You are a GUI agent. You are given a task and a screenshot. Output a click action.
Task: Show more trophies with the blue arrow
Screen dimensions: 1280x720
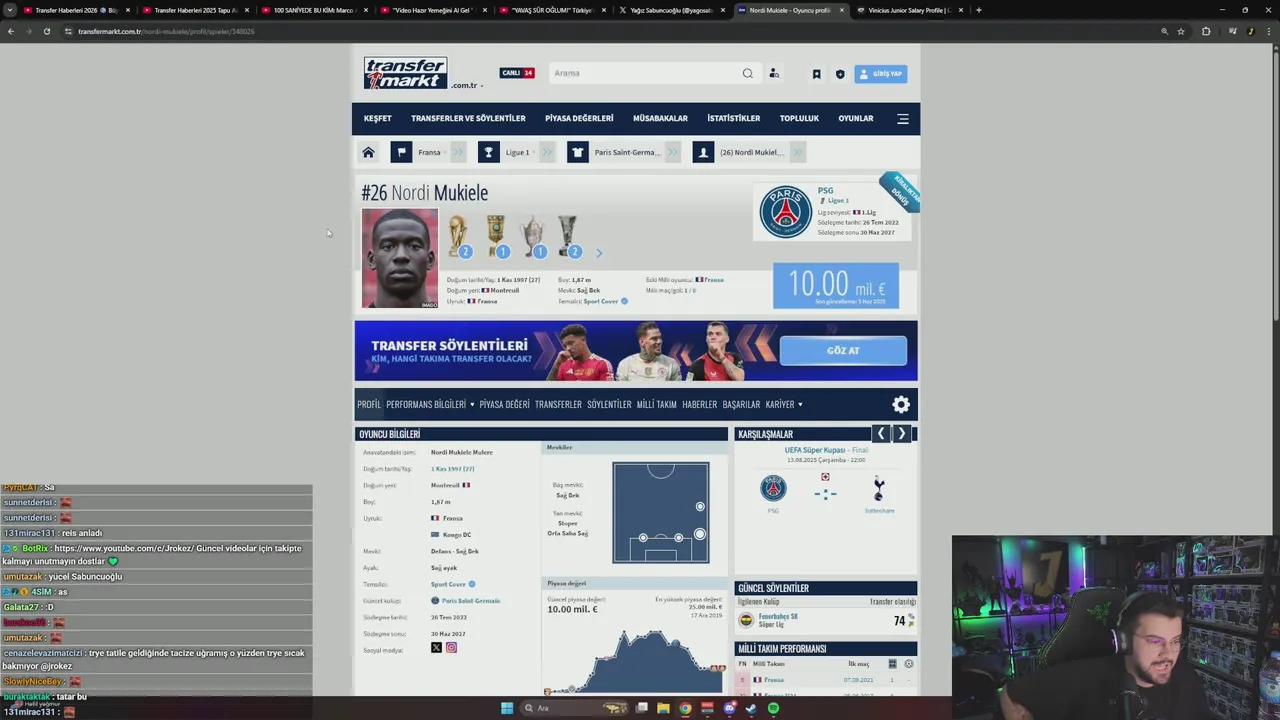coord(599,253)
